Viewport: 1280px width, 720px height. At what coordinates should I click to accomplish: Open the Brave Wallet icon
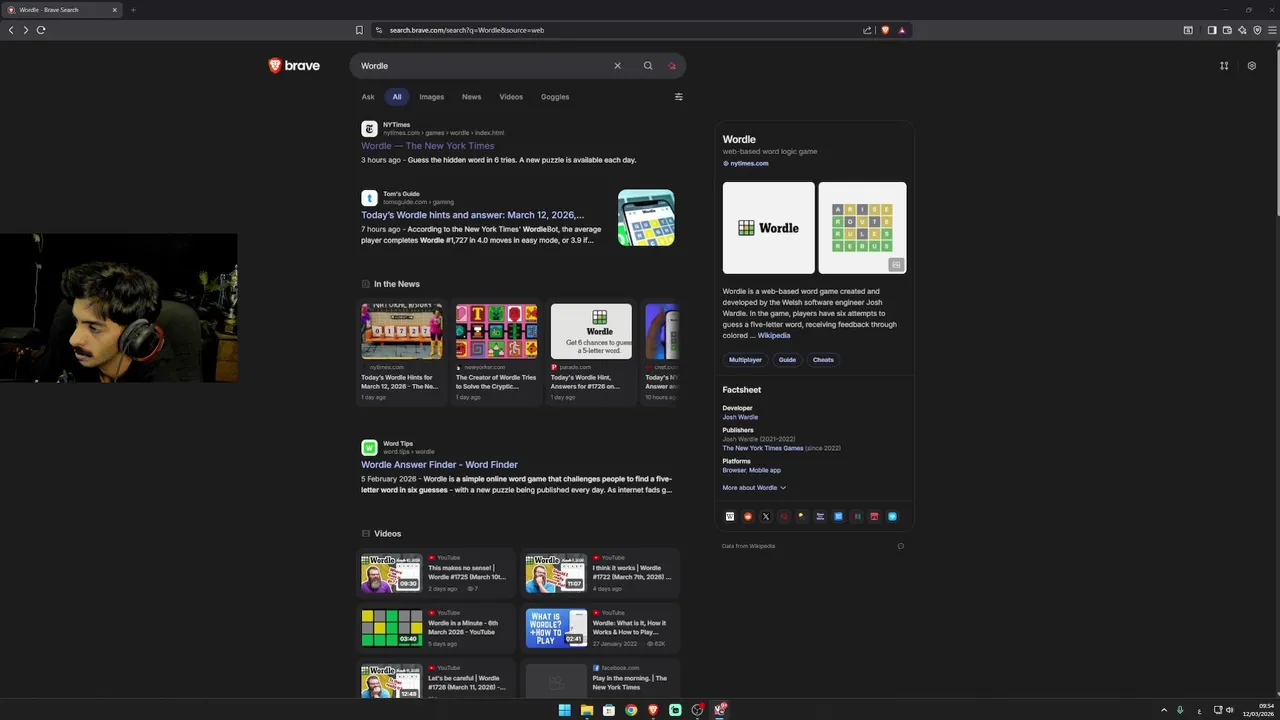(x=1227, y=30)
